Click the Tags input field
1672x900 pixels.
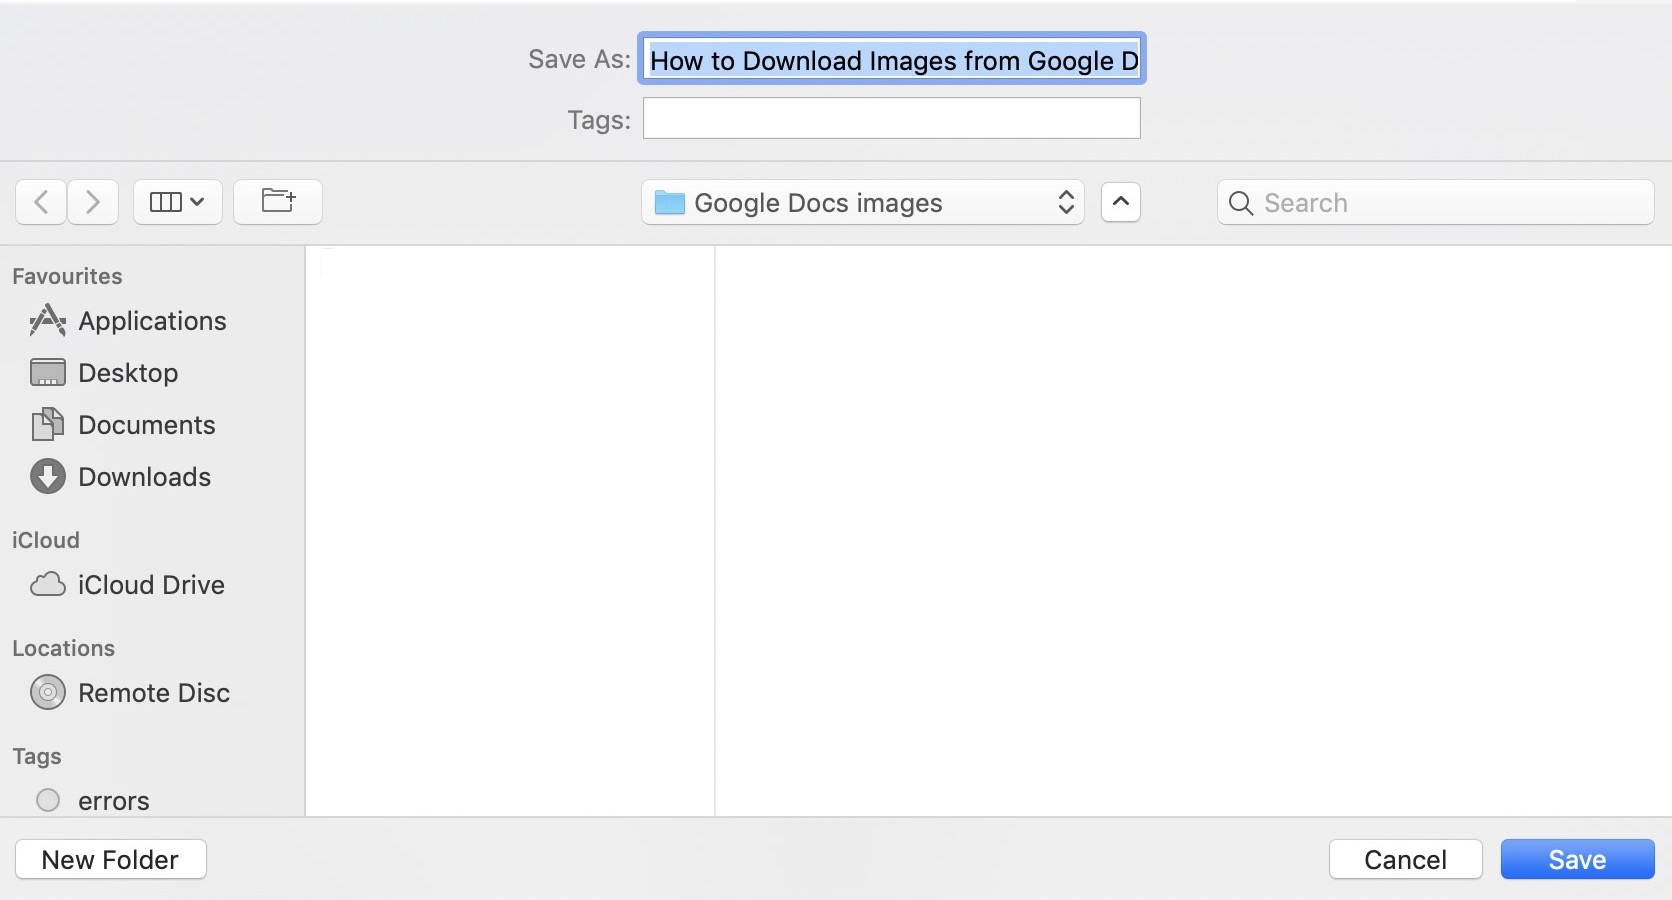click(x=892, y=118)
